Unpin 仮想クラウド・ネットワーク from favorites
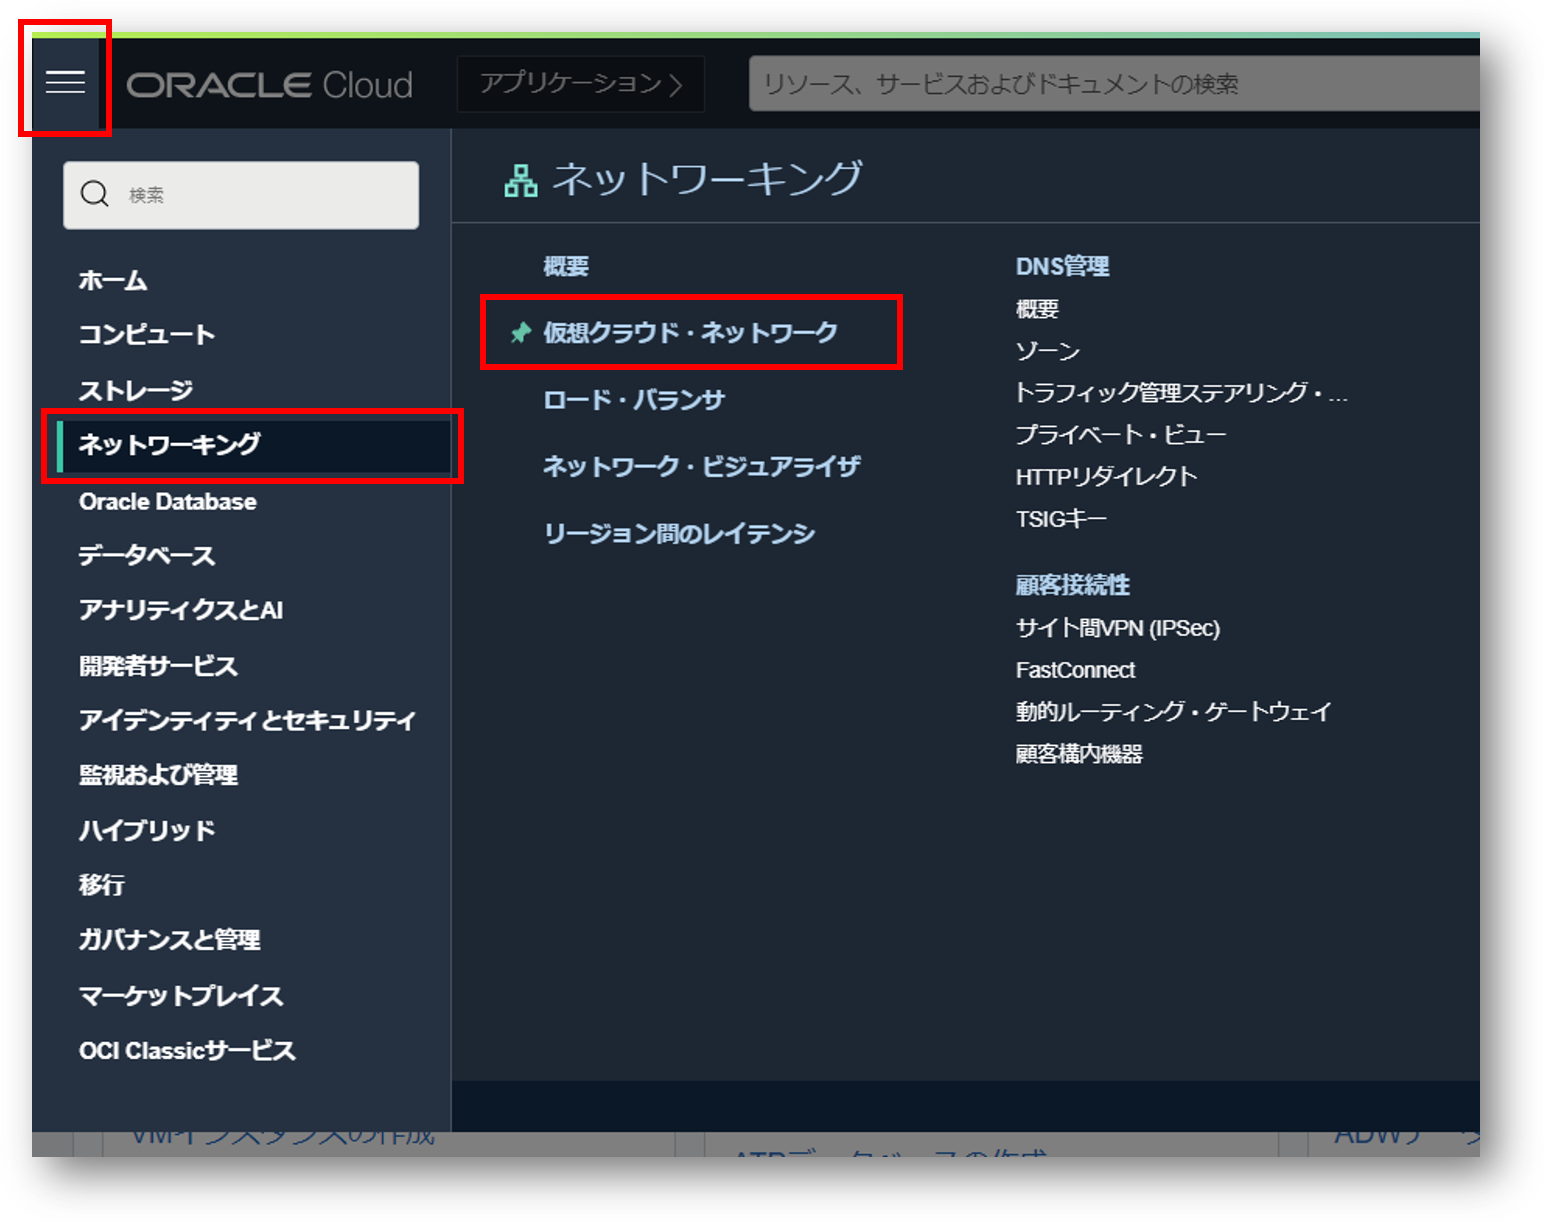This screenshot has height=1222, width=1545. [x=520, y=333]
